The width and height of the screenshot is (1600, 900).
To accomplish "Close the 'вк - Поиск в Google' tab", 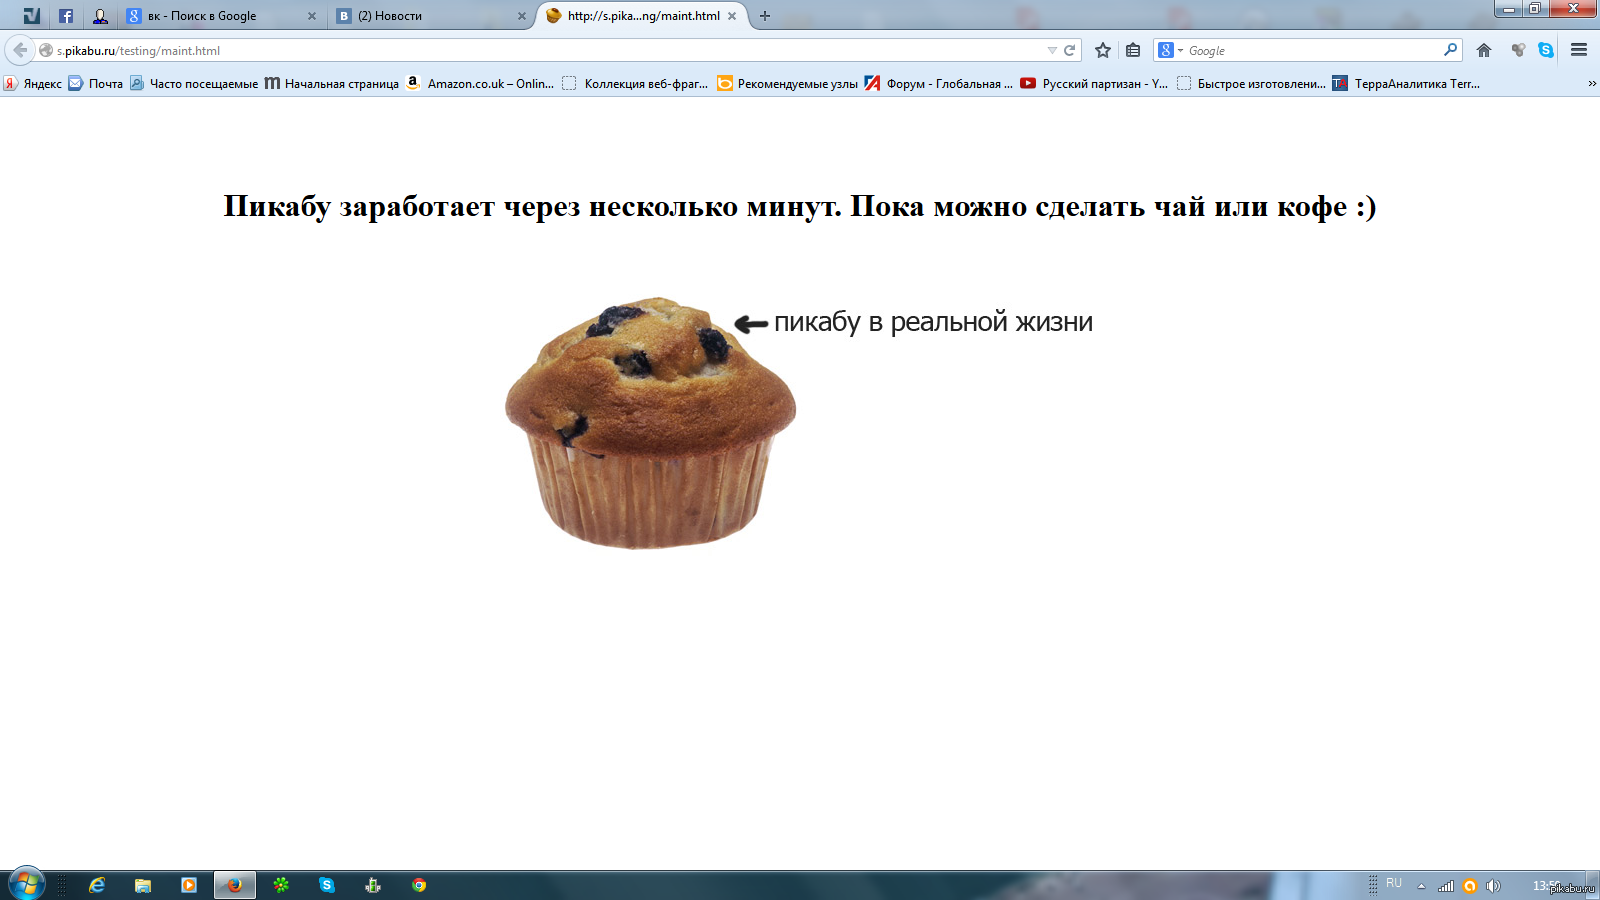I will pos(312,16).
